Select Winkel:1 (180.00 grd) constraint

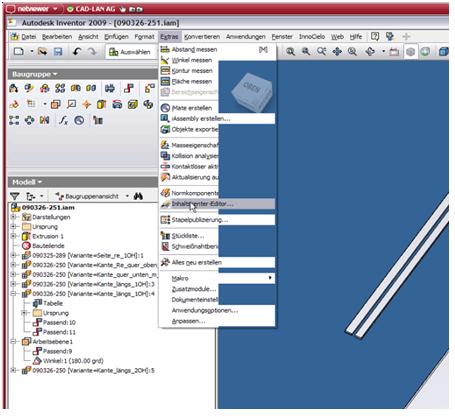click(73, 361)
